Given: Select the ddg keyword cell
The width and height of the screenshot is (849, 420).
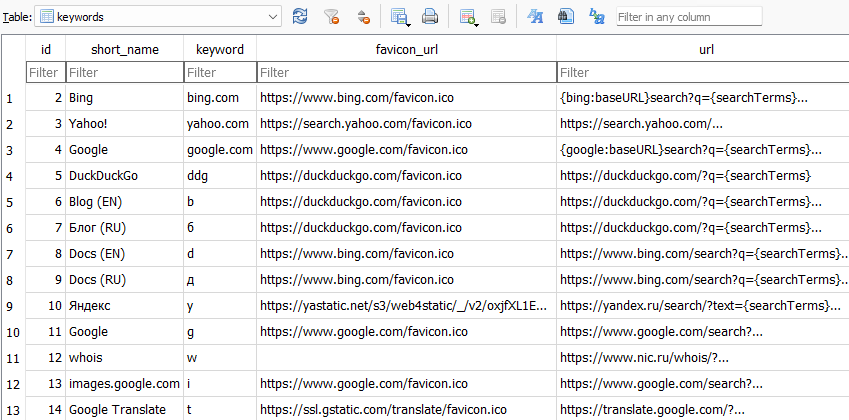Looking at the screenshot, I should click(220, 176).
